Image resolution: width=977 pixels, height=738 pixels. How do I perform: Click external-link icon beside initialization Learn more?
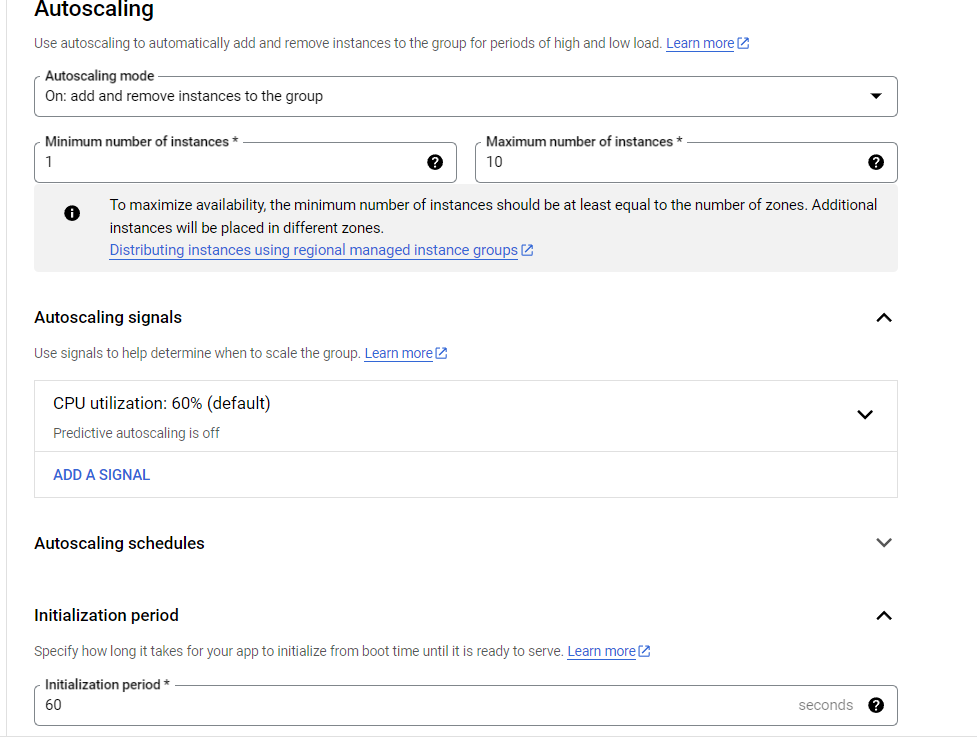(x=644, y=651)
